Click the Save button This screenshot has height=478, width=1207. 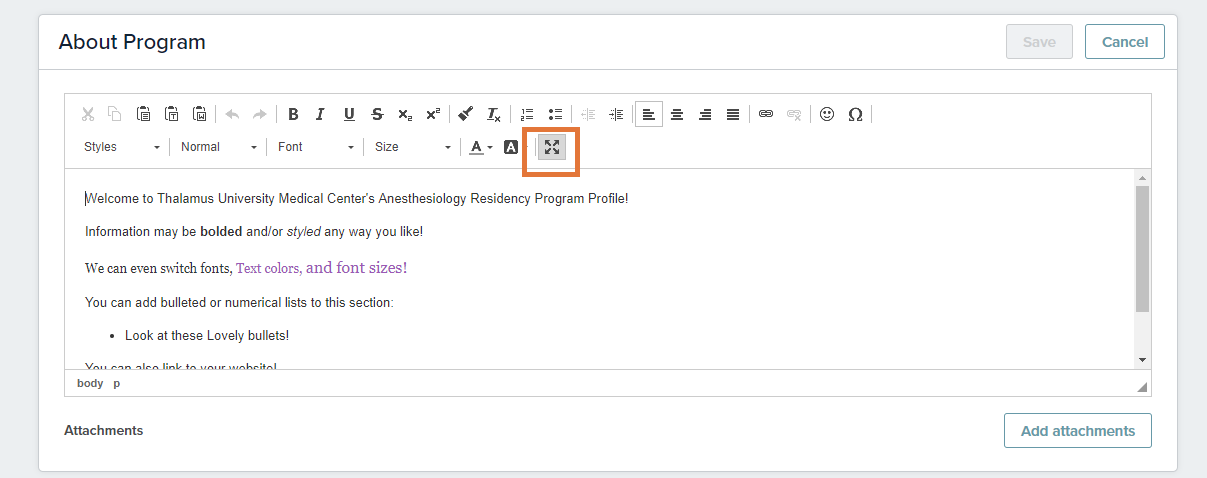[x=1039, y=42]
